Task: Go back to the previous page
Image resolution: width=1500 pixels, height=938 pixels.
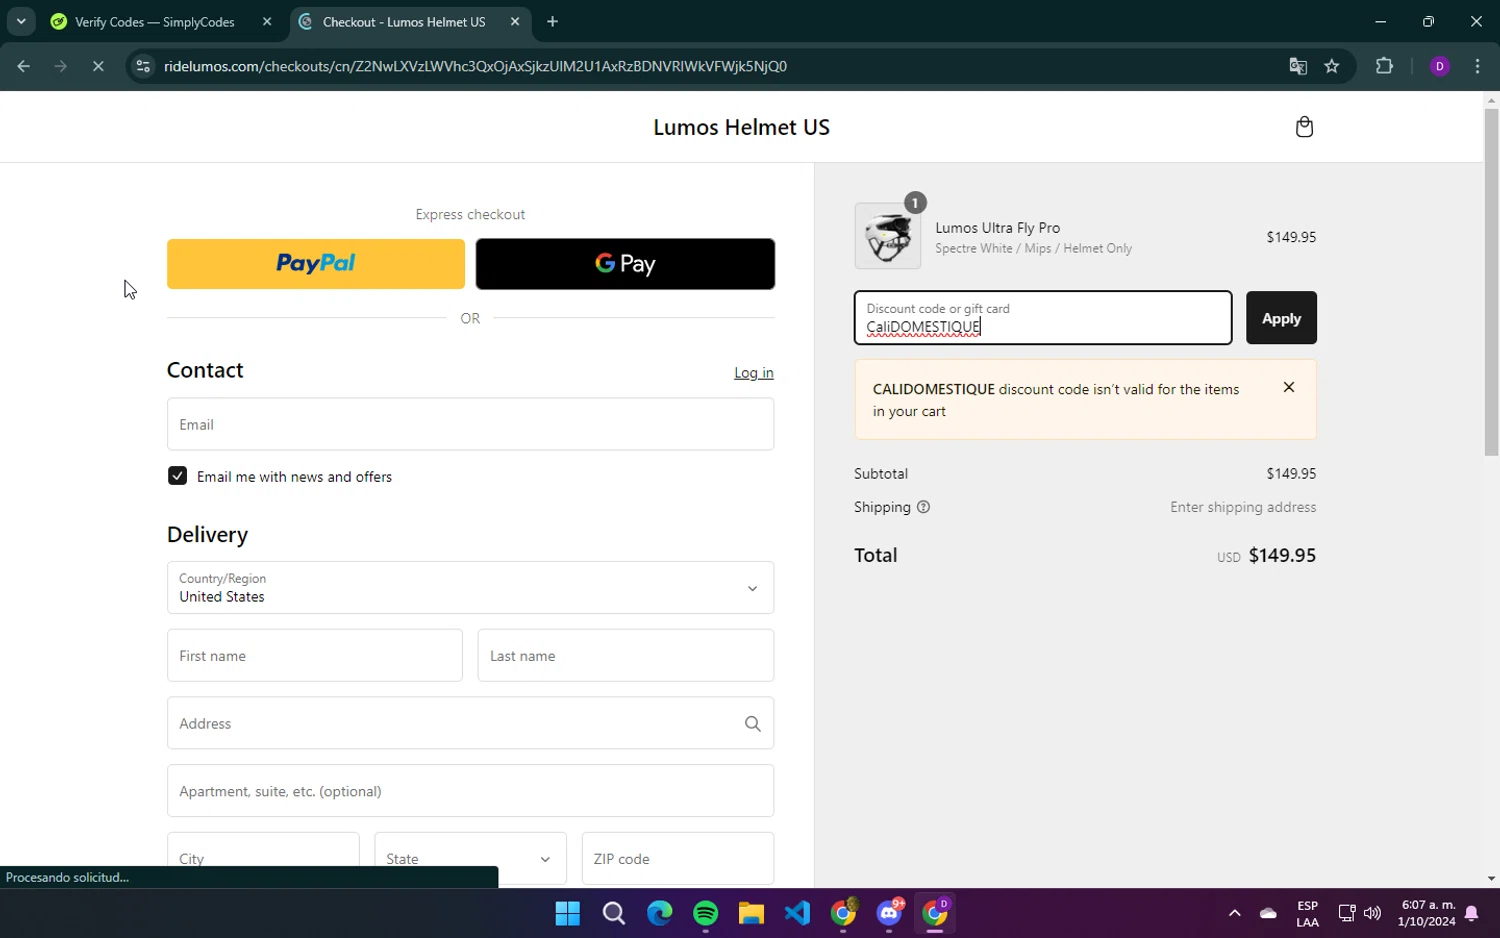Action: 24,66
